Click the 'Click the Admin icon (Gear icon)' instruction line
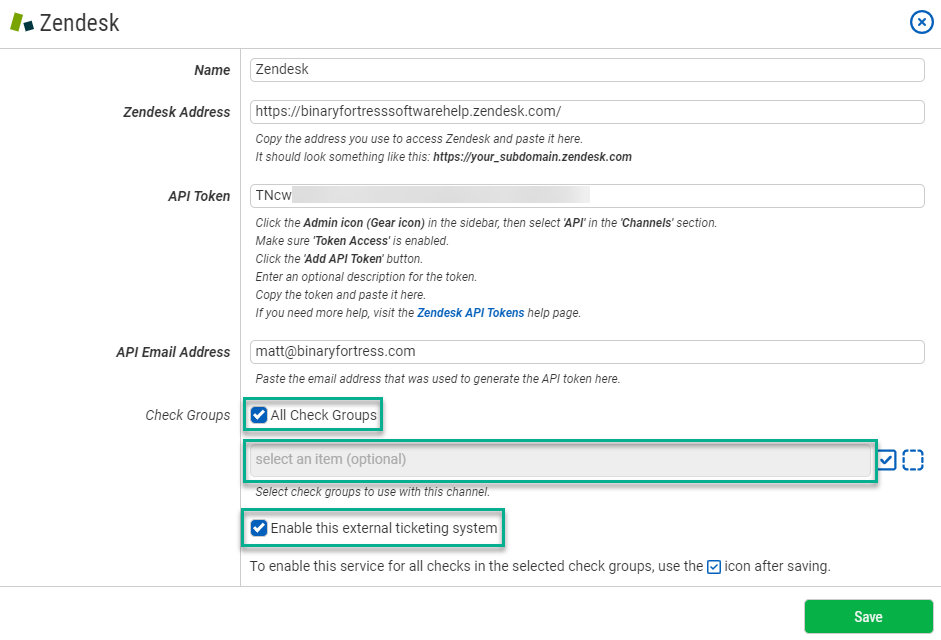 pos(486,223)
